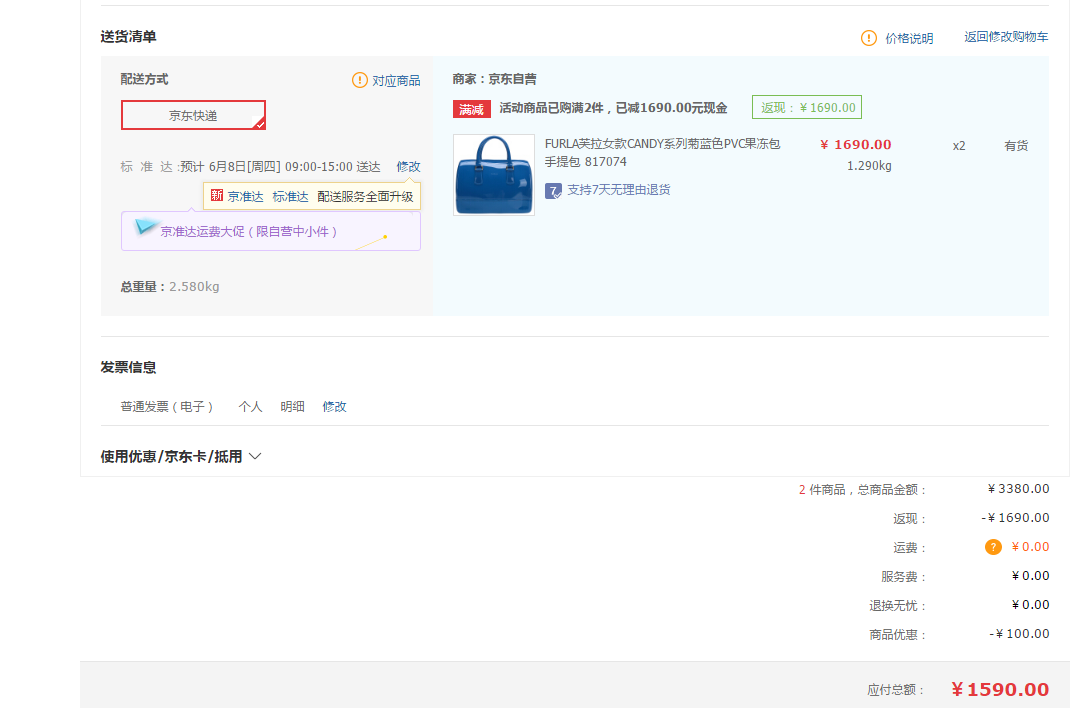1073x708 pixels.
Task: Click the 应付总额 ¥1590.00 amount
Action: (1000, 690)
